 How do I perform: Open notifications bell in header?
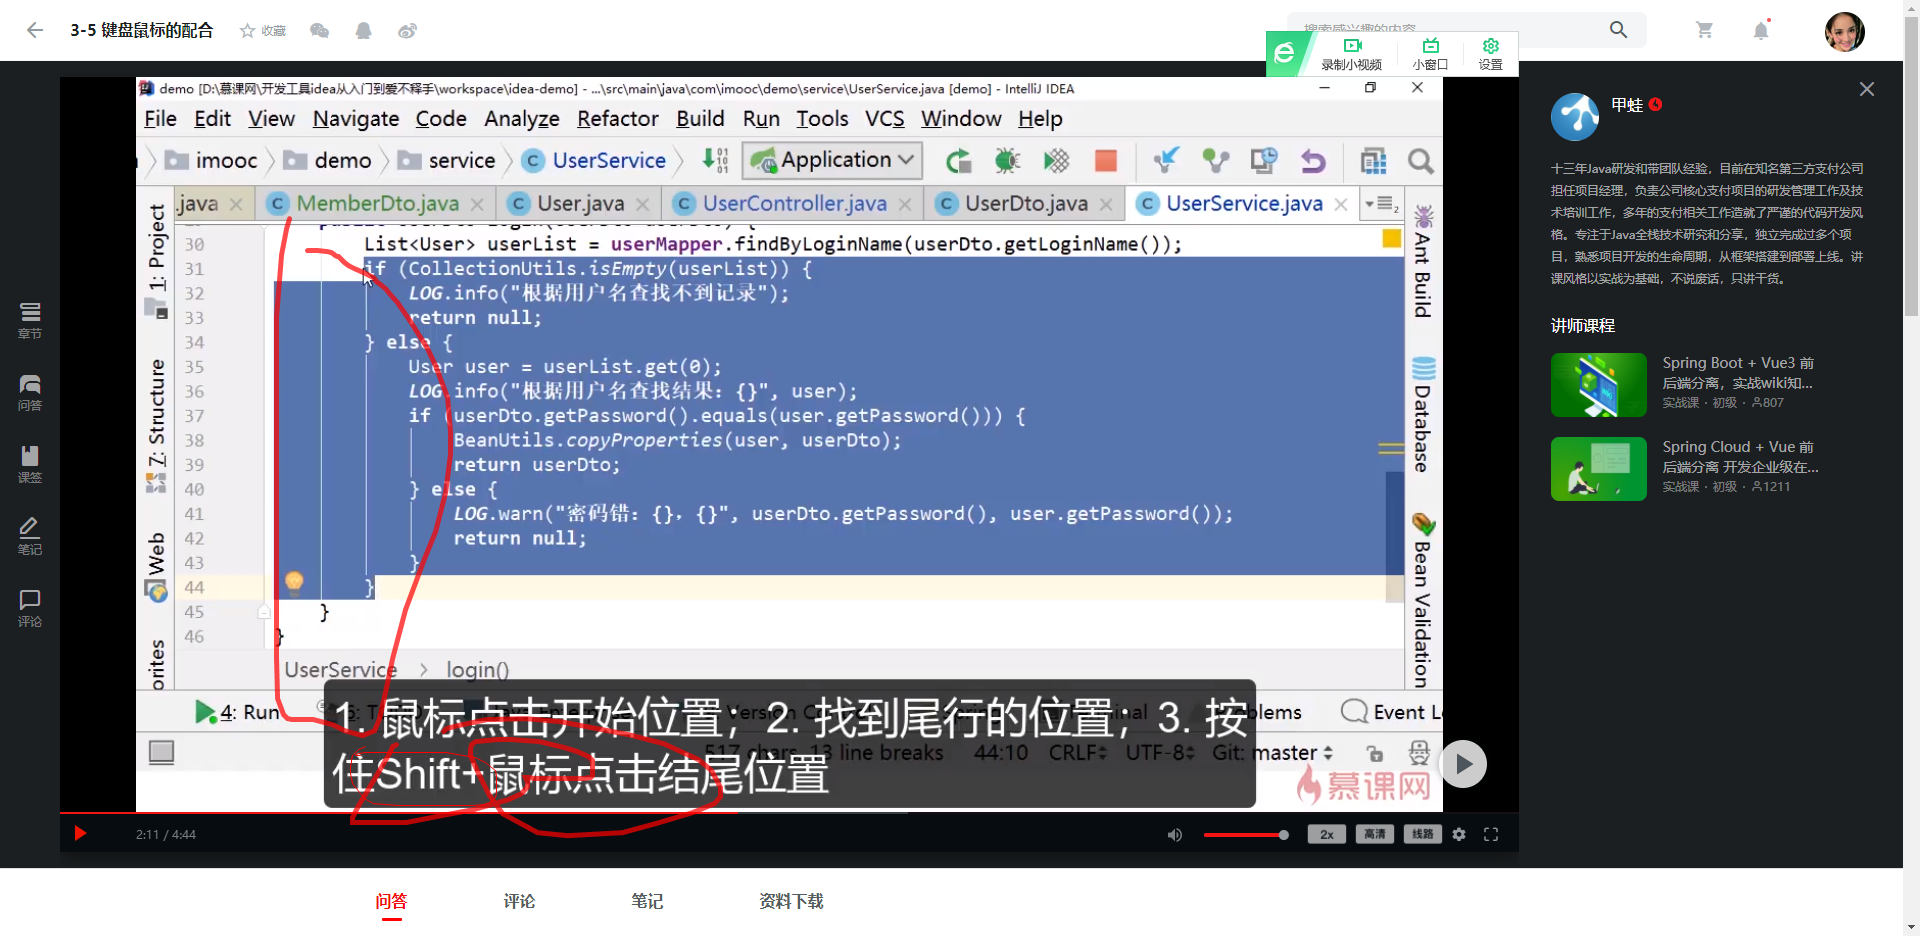coord(1761,30)
